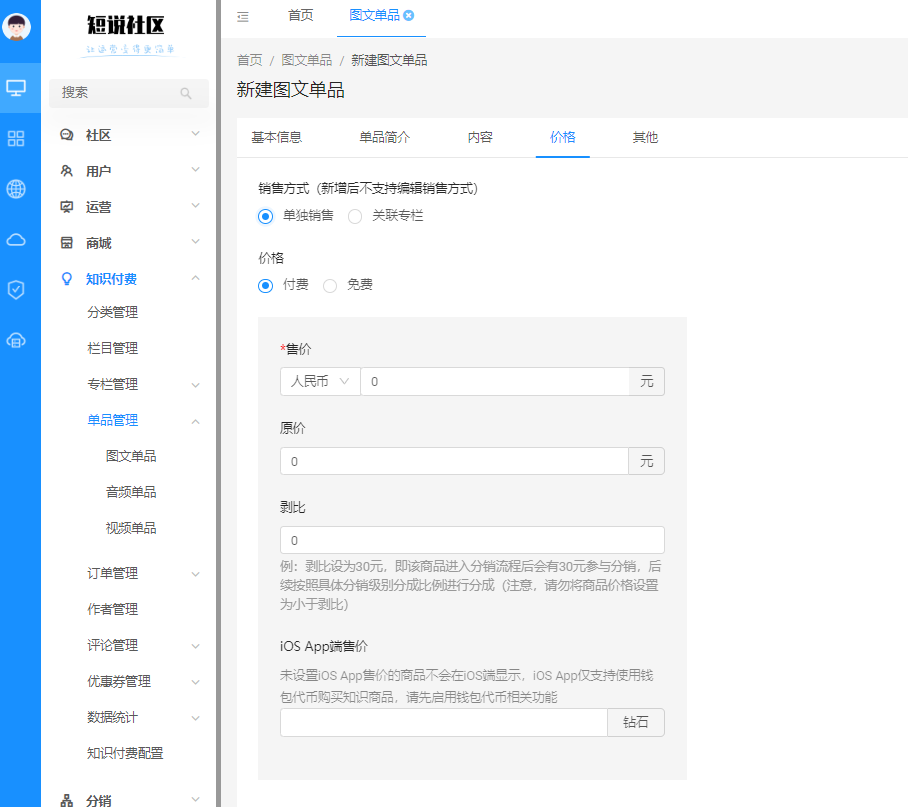Close the 图文单品 tab with x icon

pyautogui.click(x=409, y=16)
